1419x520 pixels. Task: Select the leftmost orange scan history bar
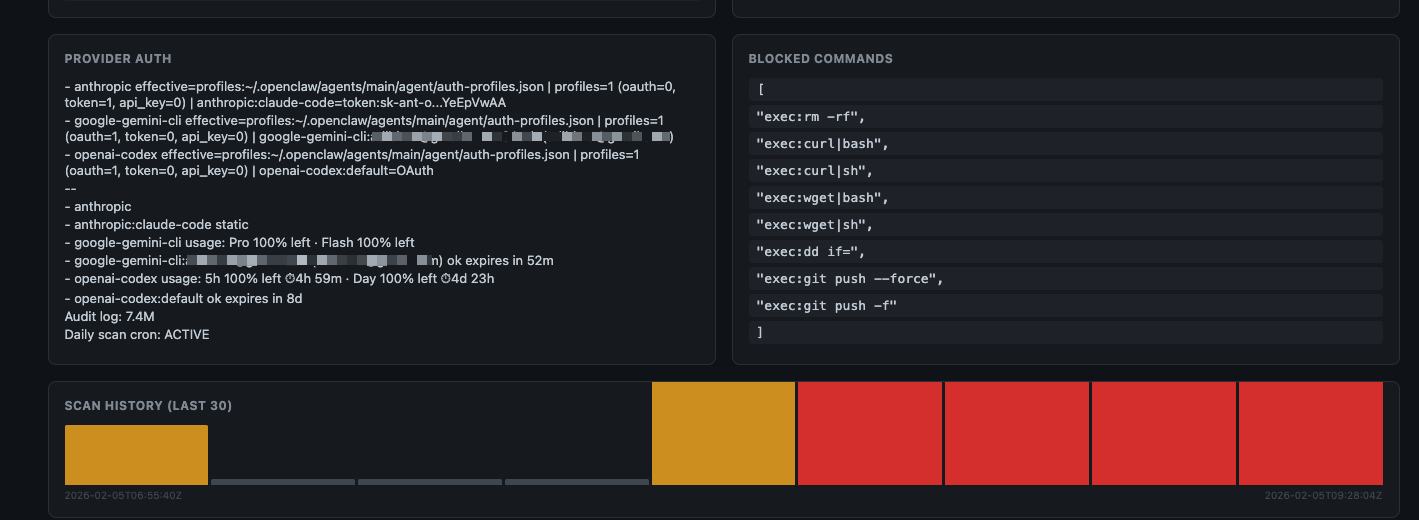[x=136, y=455]
